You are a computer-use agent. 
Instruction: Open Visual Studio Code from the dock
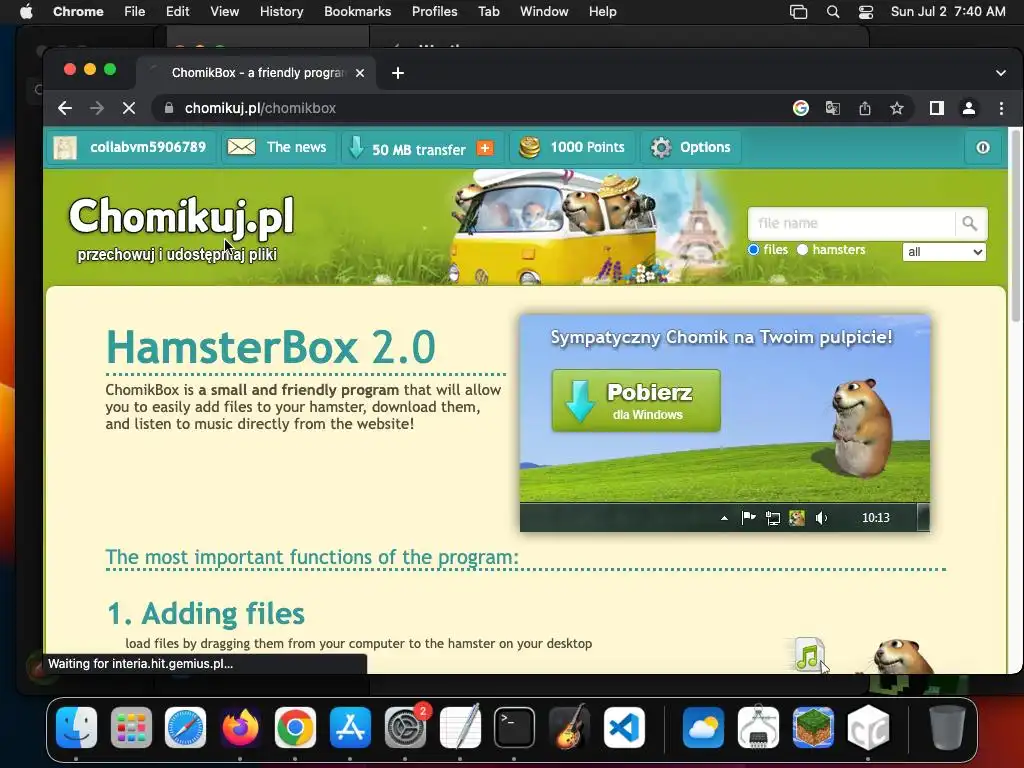click(624, 727)
